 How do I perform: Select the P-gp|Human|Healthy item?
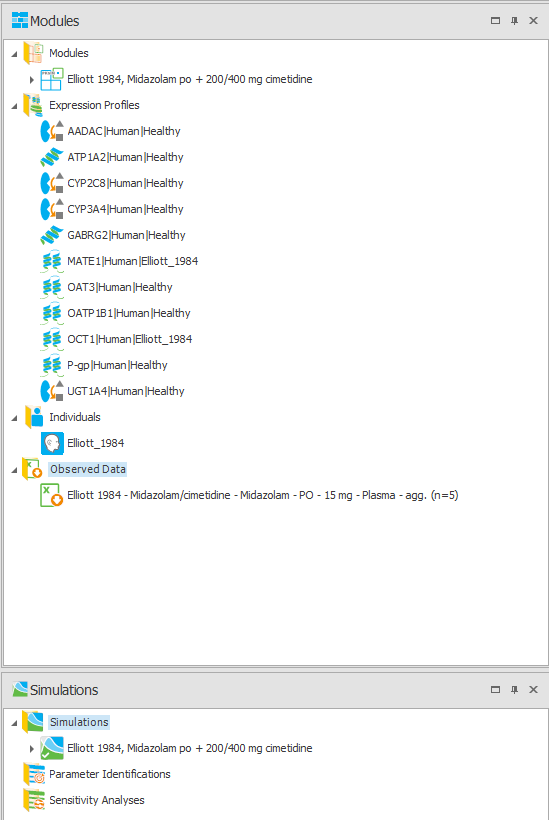[x=117, y=365]
